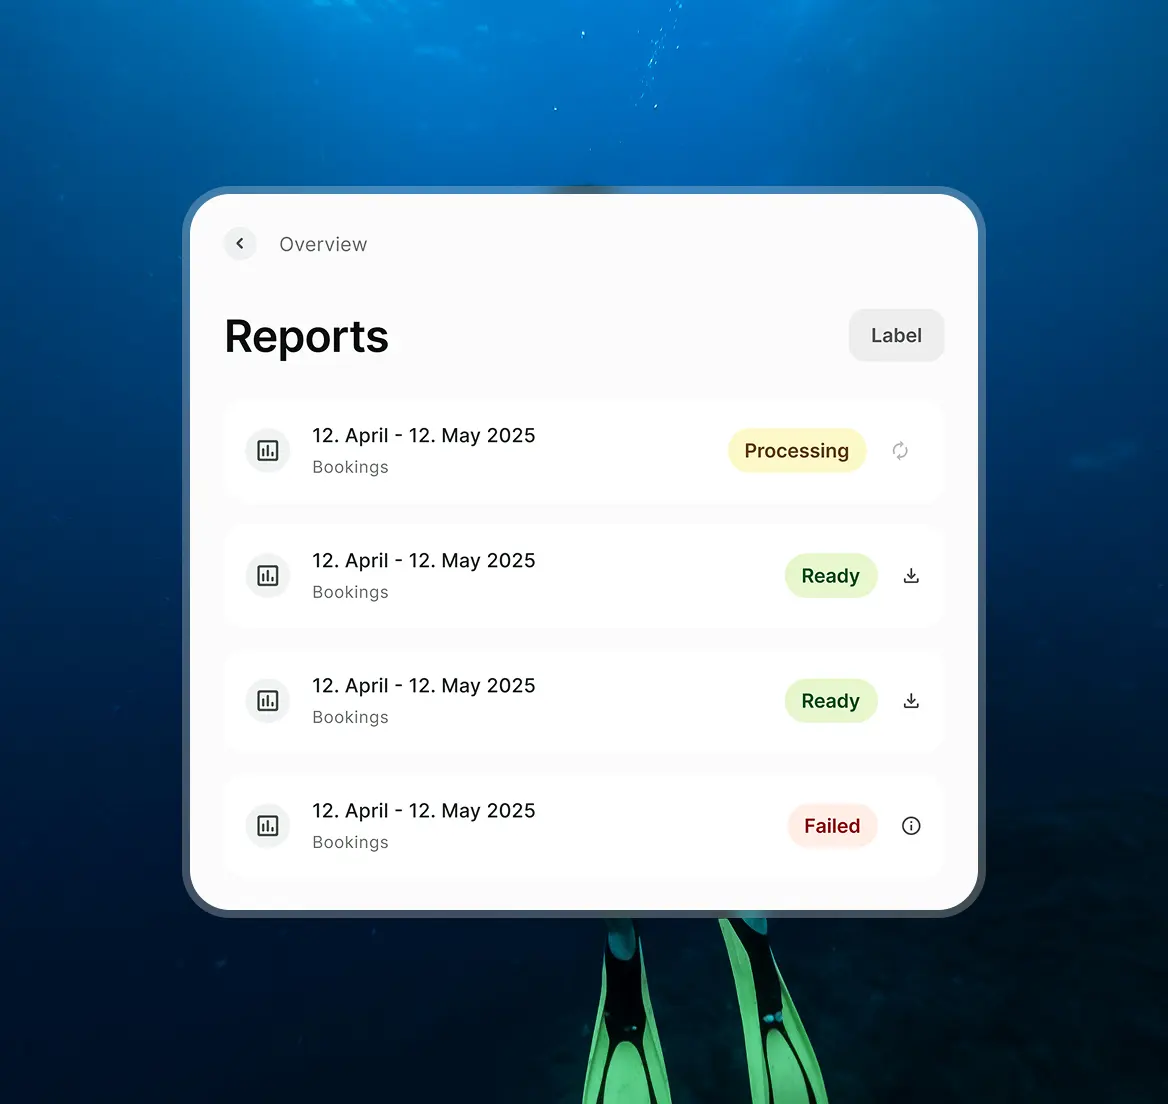This screenshot has width=1168, height=1104.
Task: Click the date range on the first report
Action: pyautogui.click(x=424, y=435)
